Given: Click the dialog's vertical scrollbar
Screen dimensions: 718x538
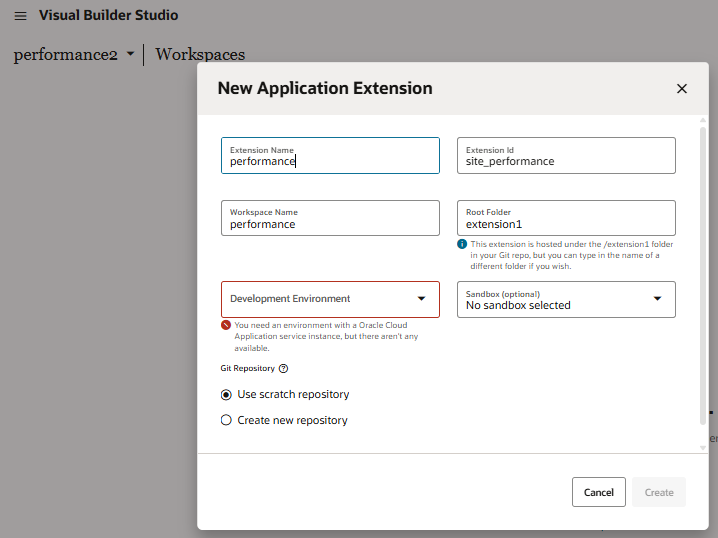Looking at the screenshot, I should coord(703,276).
